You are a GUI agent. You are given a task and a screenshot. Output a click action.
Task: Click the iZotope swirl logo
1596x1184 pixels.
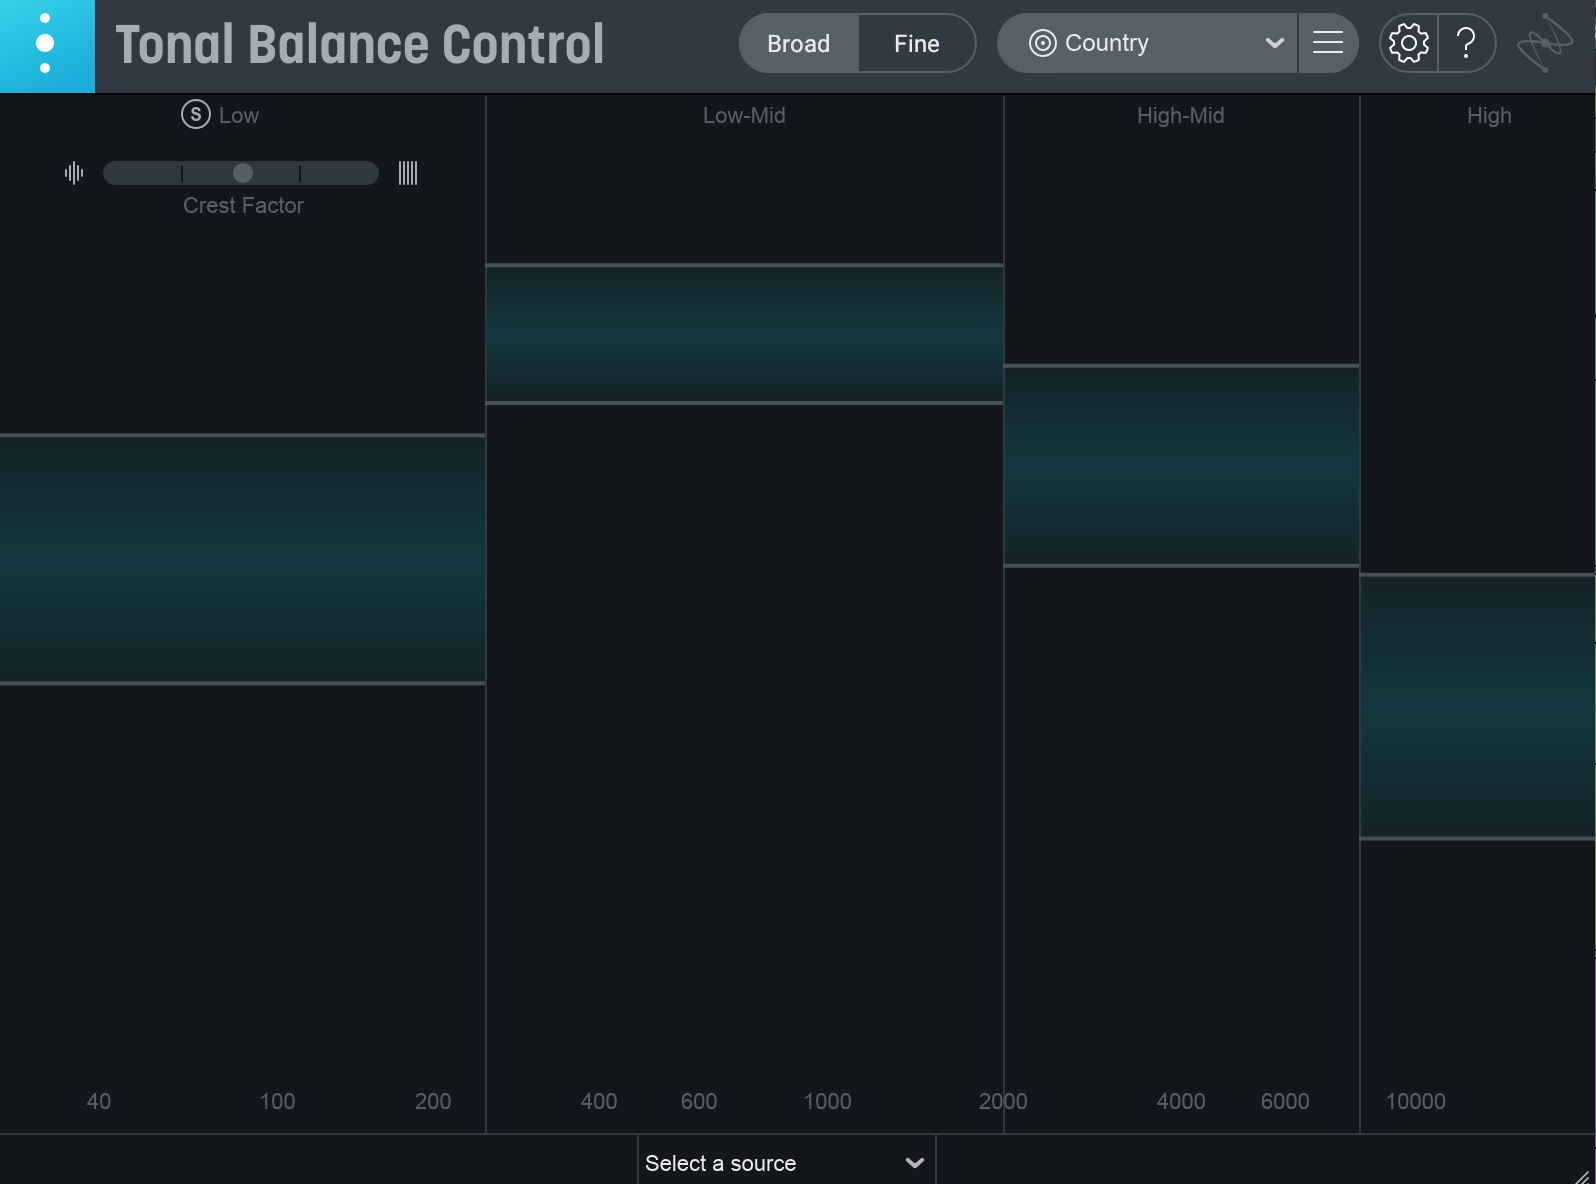1545,43
